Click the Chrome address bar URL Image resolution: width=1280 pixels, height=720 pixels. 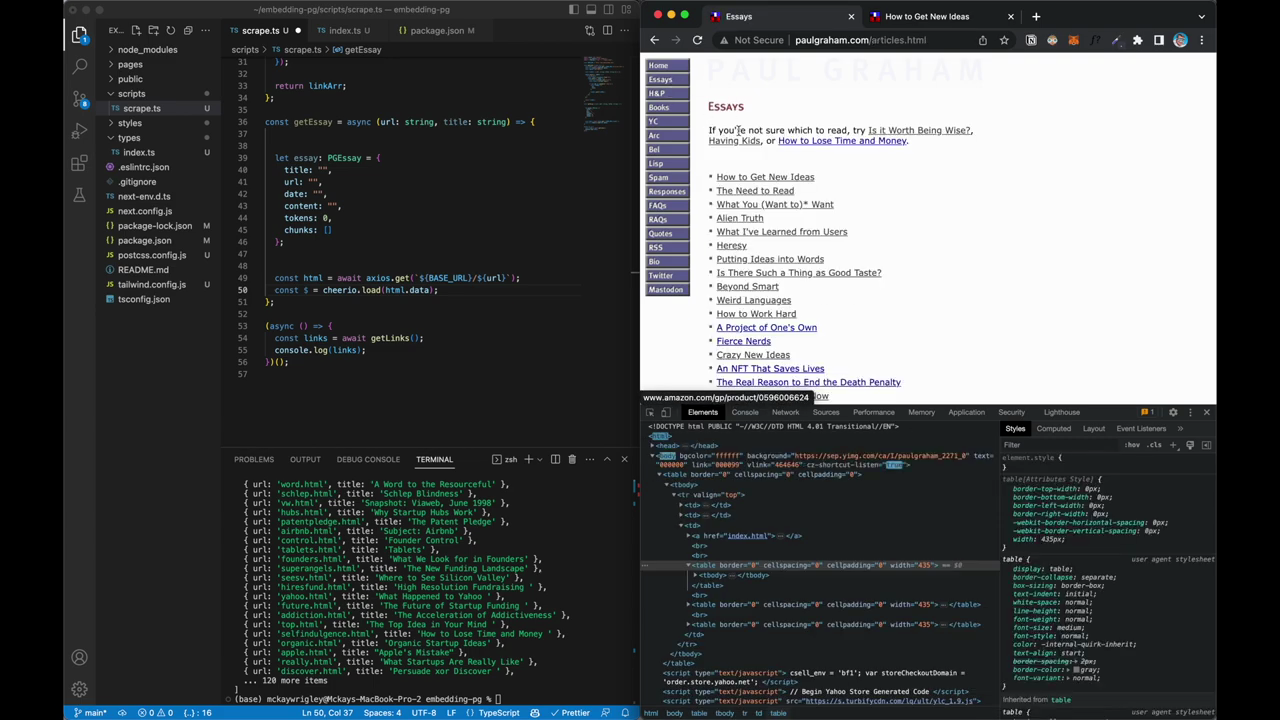(x=860, y=40)
